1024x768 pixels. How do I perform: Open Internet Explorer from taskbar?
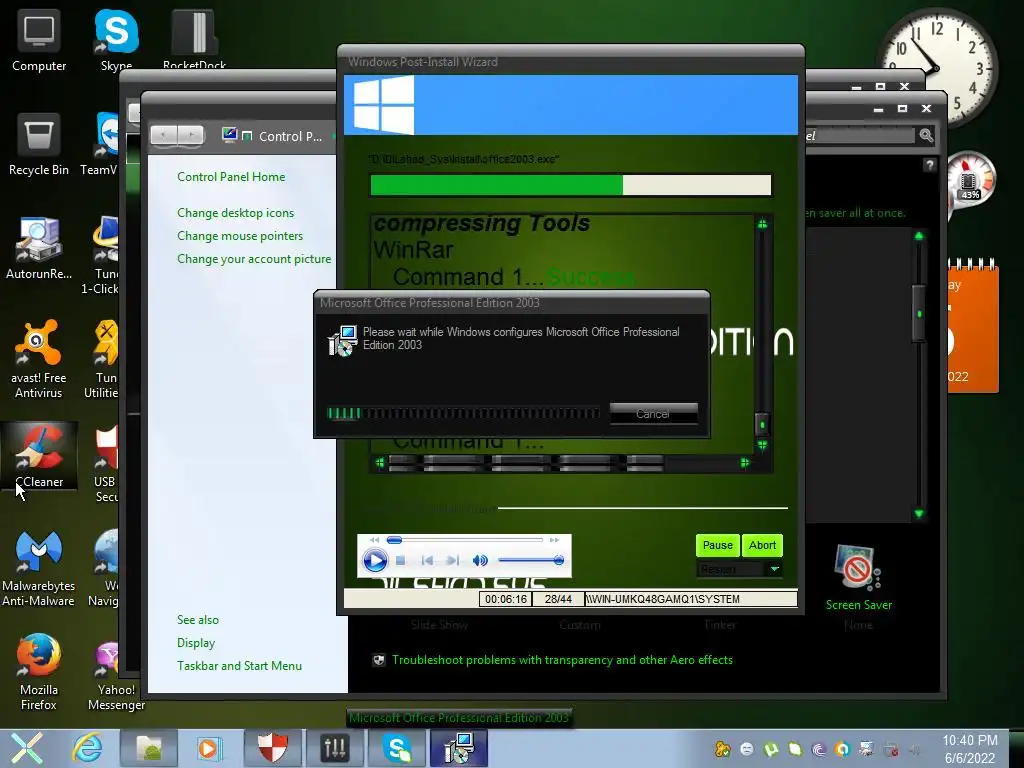88,748
